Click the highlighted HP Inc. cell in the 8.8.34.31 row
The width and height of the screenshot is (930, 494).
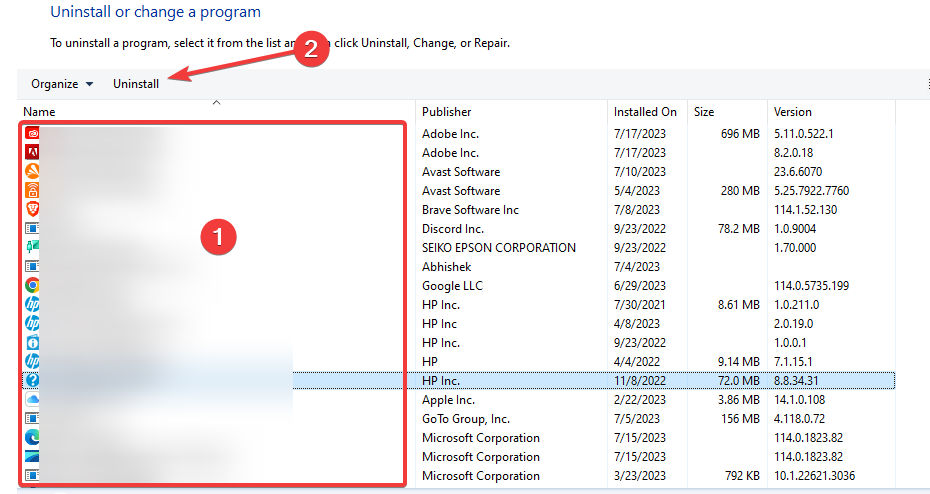pyautogui.click(x=441, y=380)
